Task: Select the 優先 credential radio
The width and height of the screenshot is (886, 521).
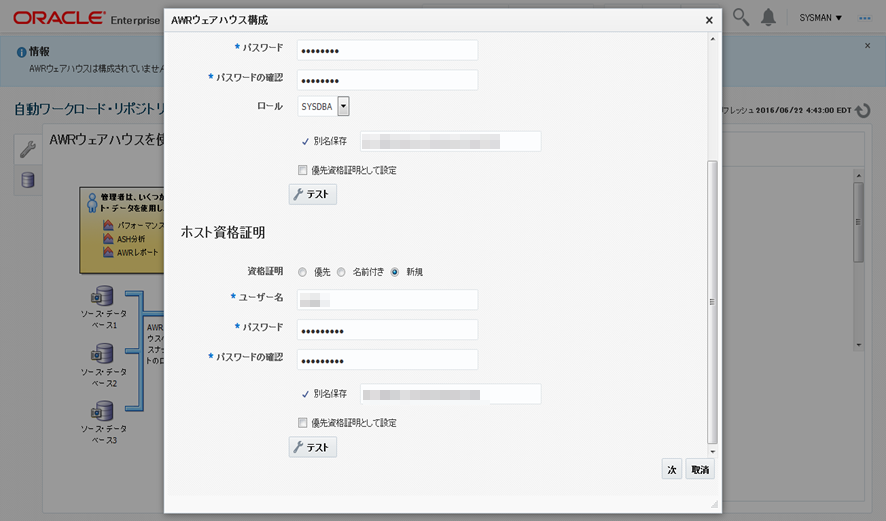Action: (x=302, y=272)
